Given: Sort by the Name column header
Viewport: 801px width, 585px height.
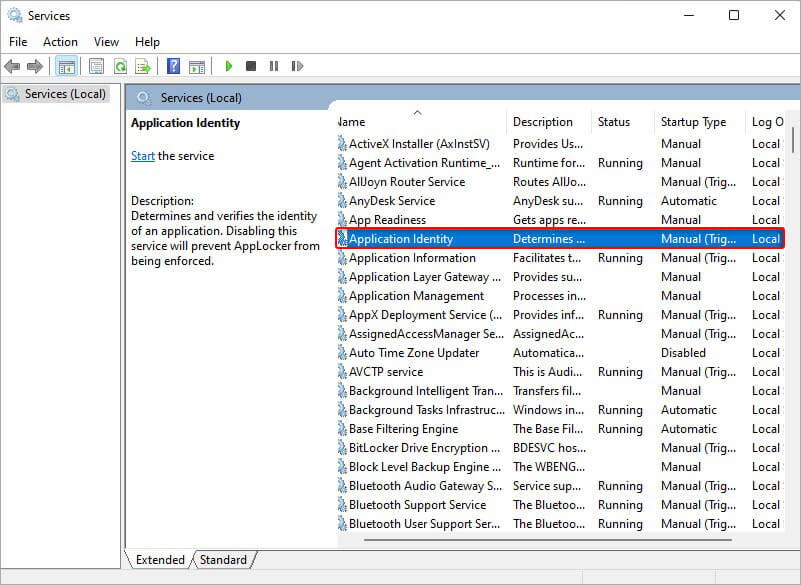Looking at the screenshot, I should (x=421, y=122).
